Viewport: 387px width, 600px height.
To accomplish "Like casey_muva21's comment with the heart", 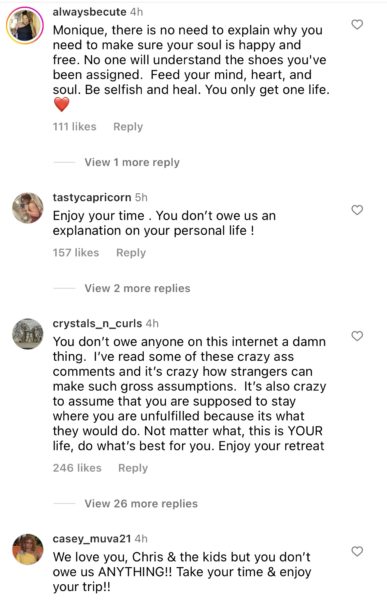I will tap(357, 551).
